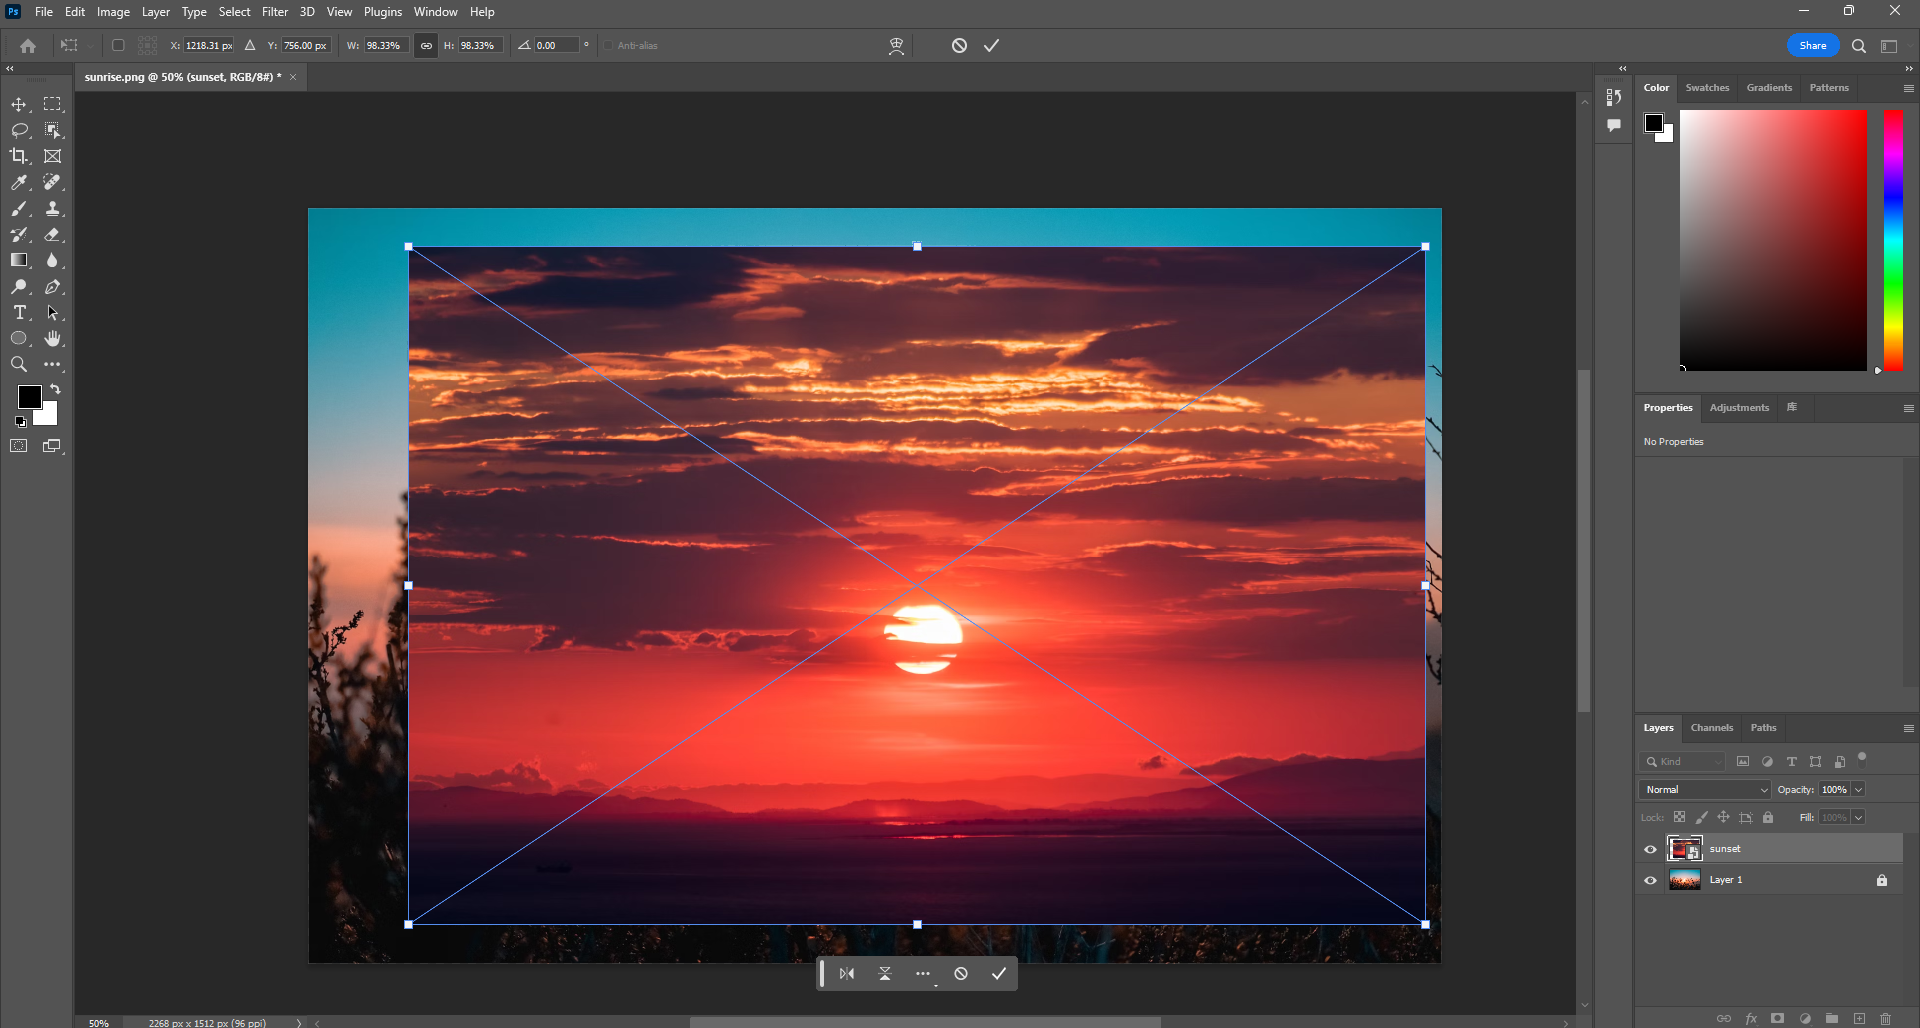Image resolution: width=1920 pixels, height=1028 pixels.
Task: Hide the sunset layer visibility
Action: click(x=1650, y=849)
